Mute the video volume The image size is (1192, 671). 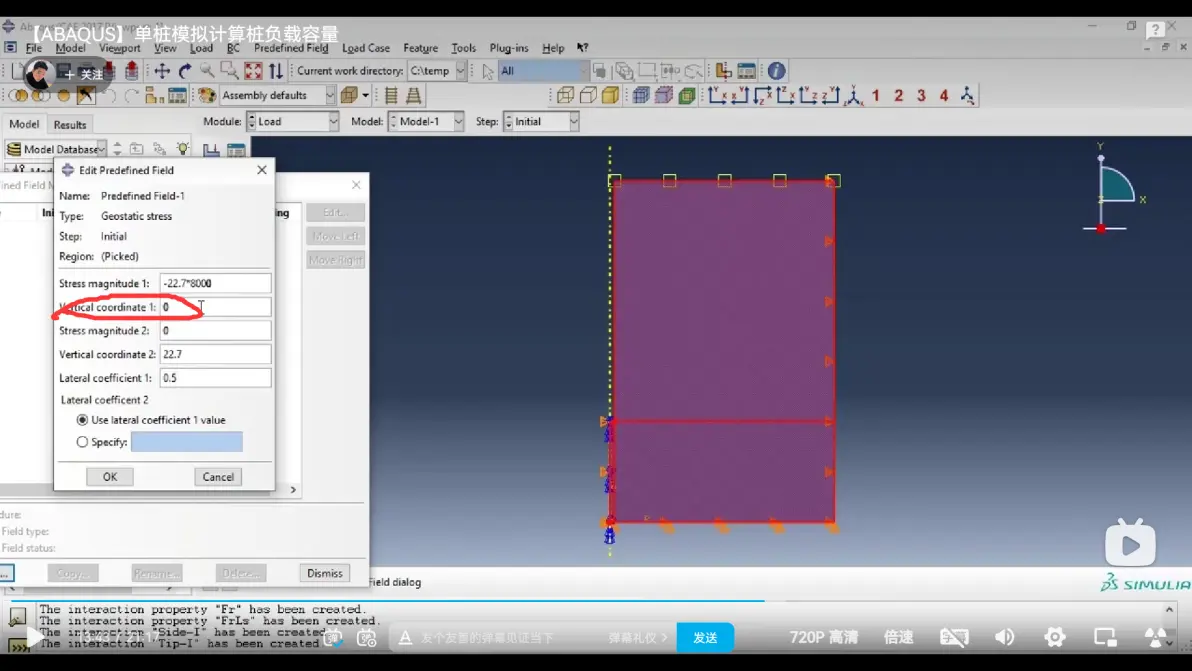[1004, 637]
